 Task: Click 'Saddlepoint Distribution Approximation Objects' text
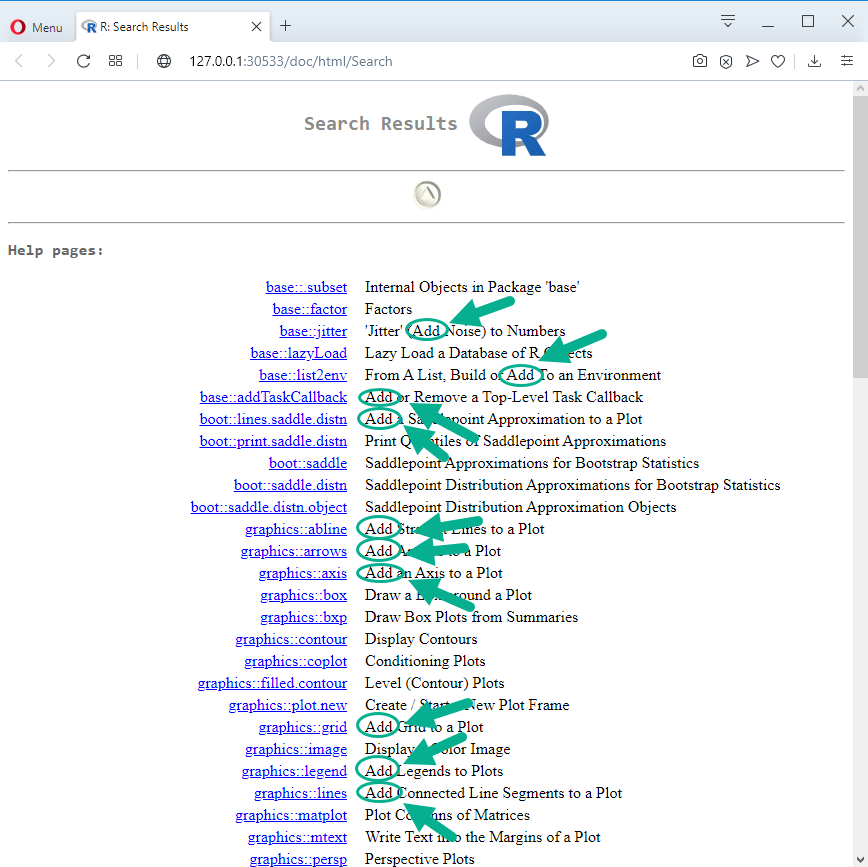(x=520, y=507)
